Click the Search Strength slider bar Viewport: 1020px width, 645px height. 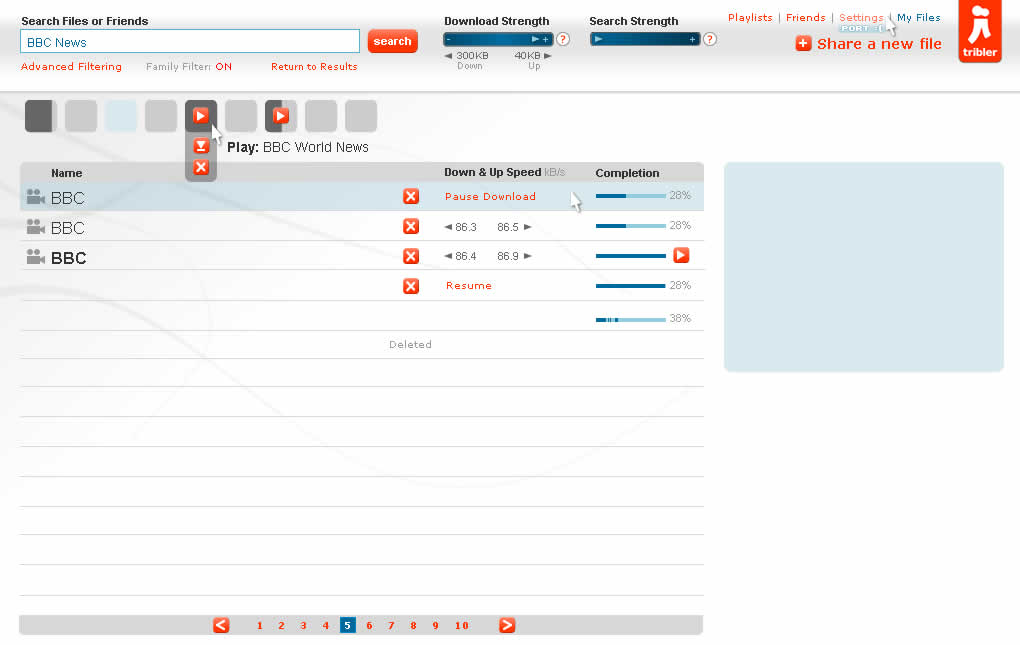(645, 40)
